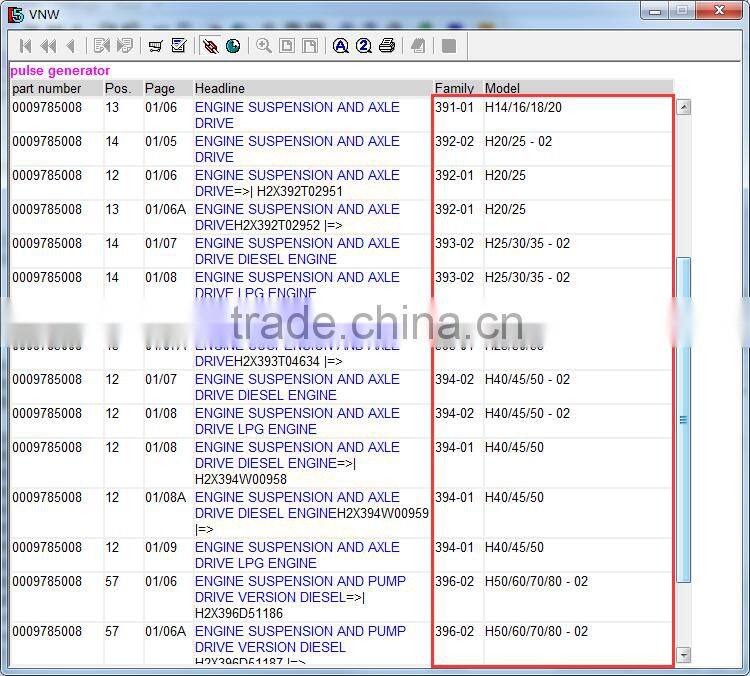The image size is (750, 676).
Task: Open DIESEL ENGINE headline for family 393-02
Action: point(297,251)
